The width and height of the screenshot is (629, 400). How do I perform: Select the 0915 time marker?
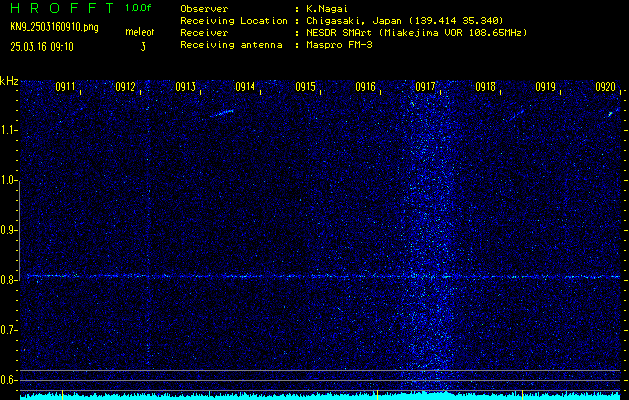click(x=306, y=87)
